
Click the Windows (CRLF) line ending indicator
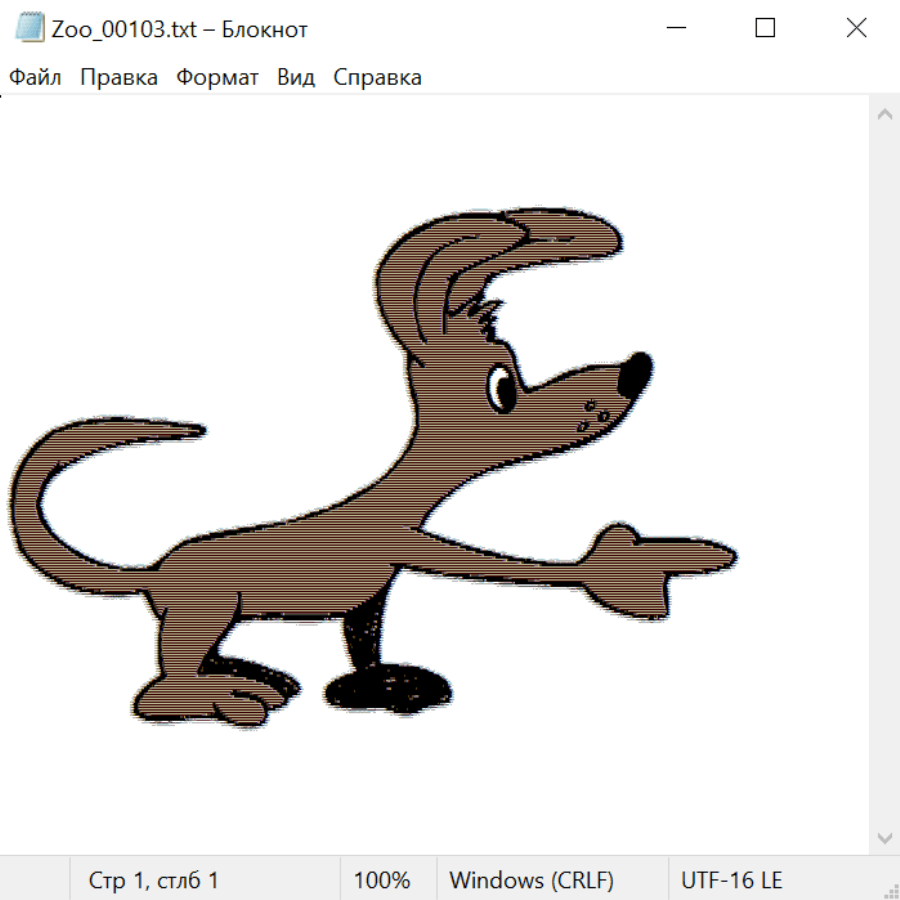click(531, 881)
